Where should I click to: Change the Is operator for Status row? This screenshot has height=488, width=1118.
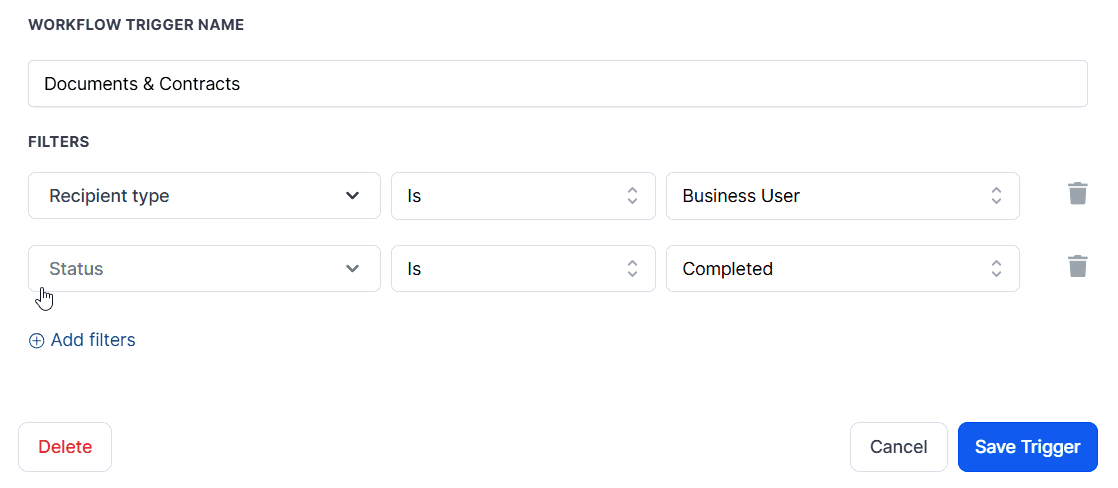[x=523, y=268]
